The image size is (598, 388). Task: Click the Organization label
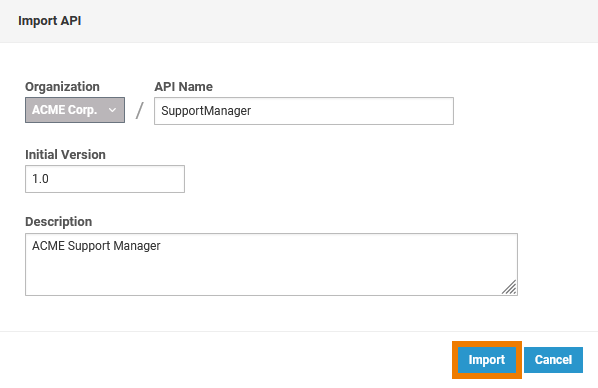(62, 87)
